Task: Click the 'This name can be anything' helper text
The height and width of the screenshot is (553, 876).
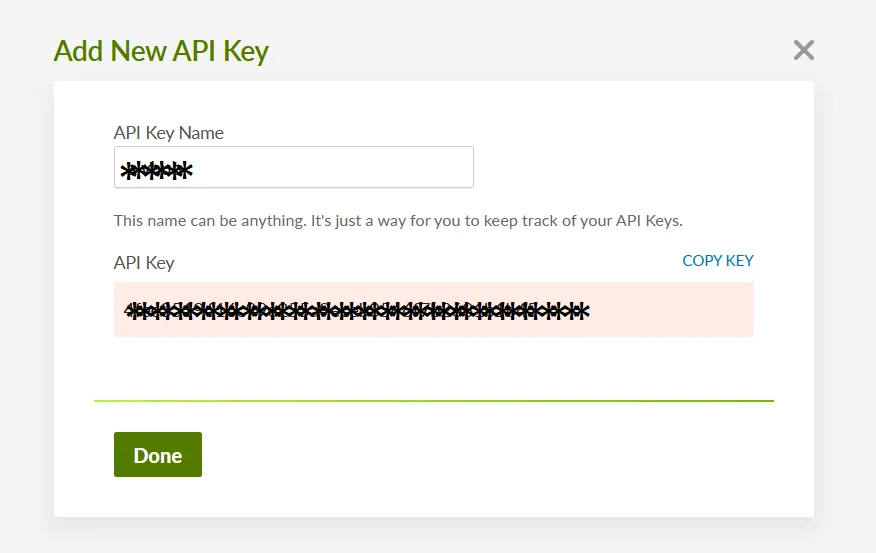Action: coord(398,221)
